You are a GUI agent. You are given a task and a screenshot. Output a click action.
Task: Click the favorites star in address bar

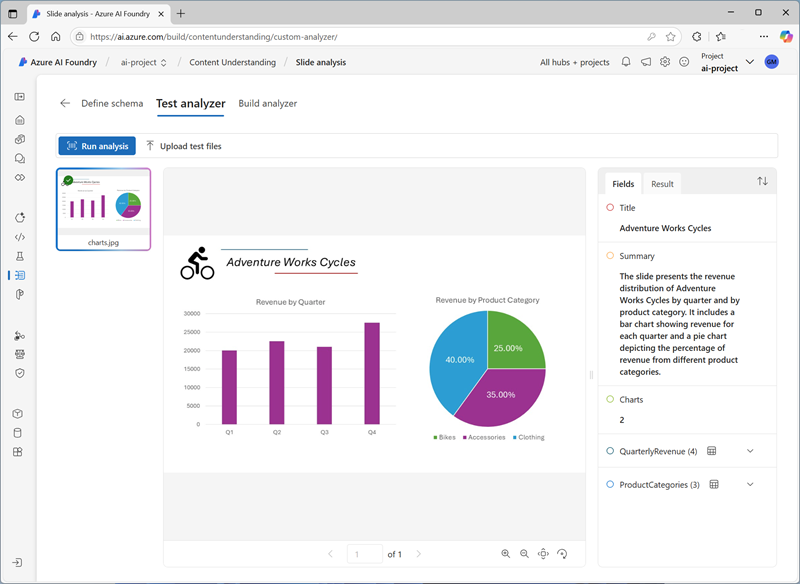click(670, 37)
